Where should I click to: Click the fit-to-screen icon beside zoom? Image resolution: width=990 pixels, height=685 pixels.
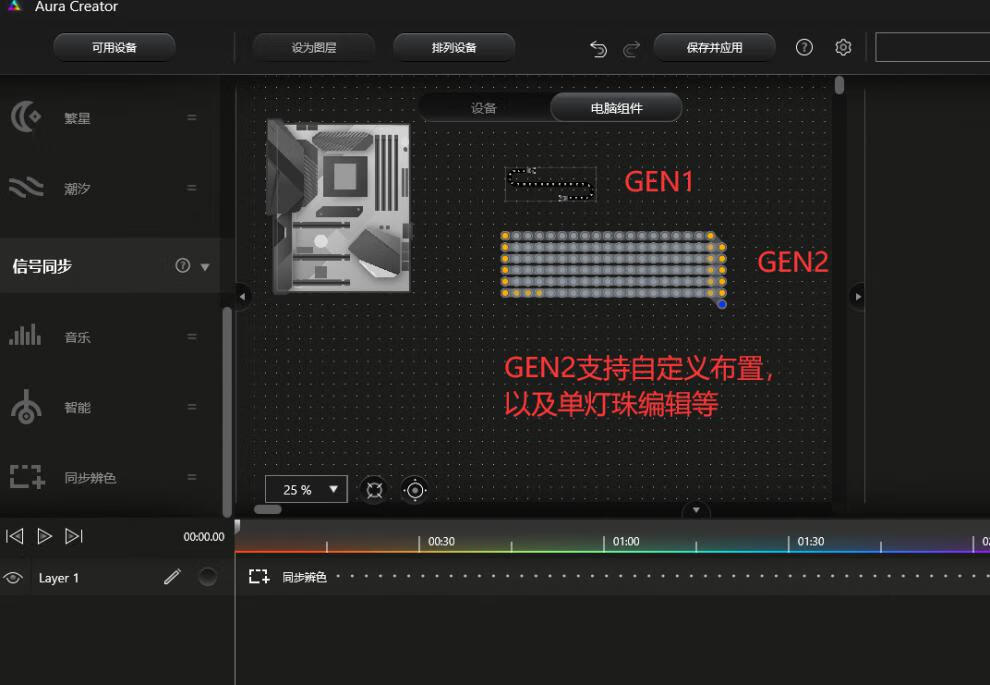[x=373, y=490]
